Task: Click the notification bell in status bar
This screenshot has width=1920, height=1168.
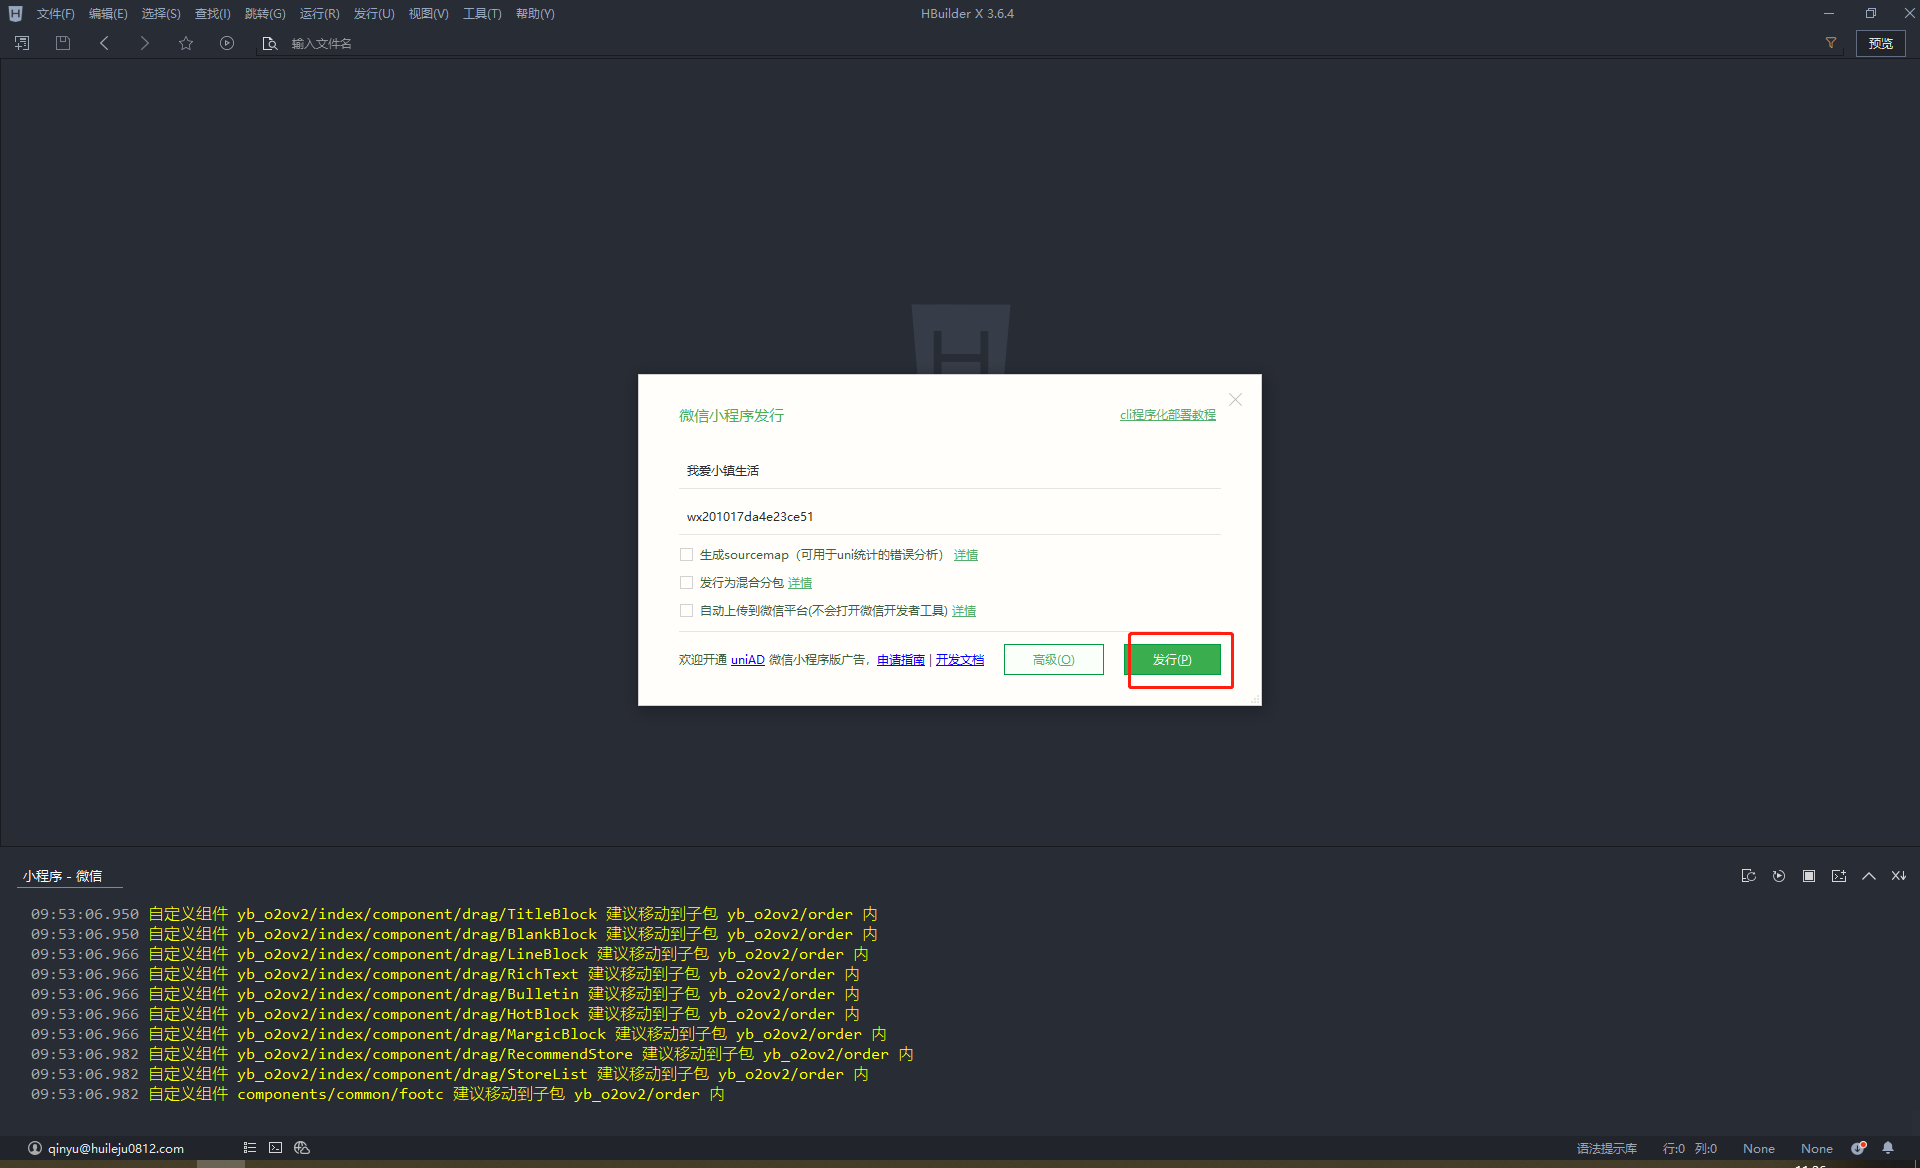Action: (x=1888, y=1148)
